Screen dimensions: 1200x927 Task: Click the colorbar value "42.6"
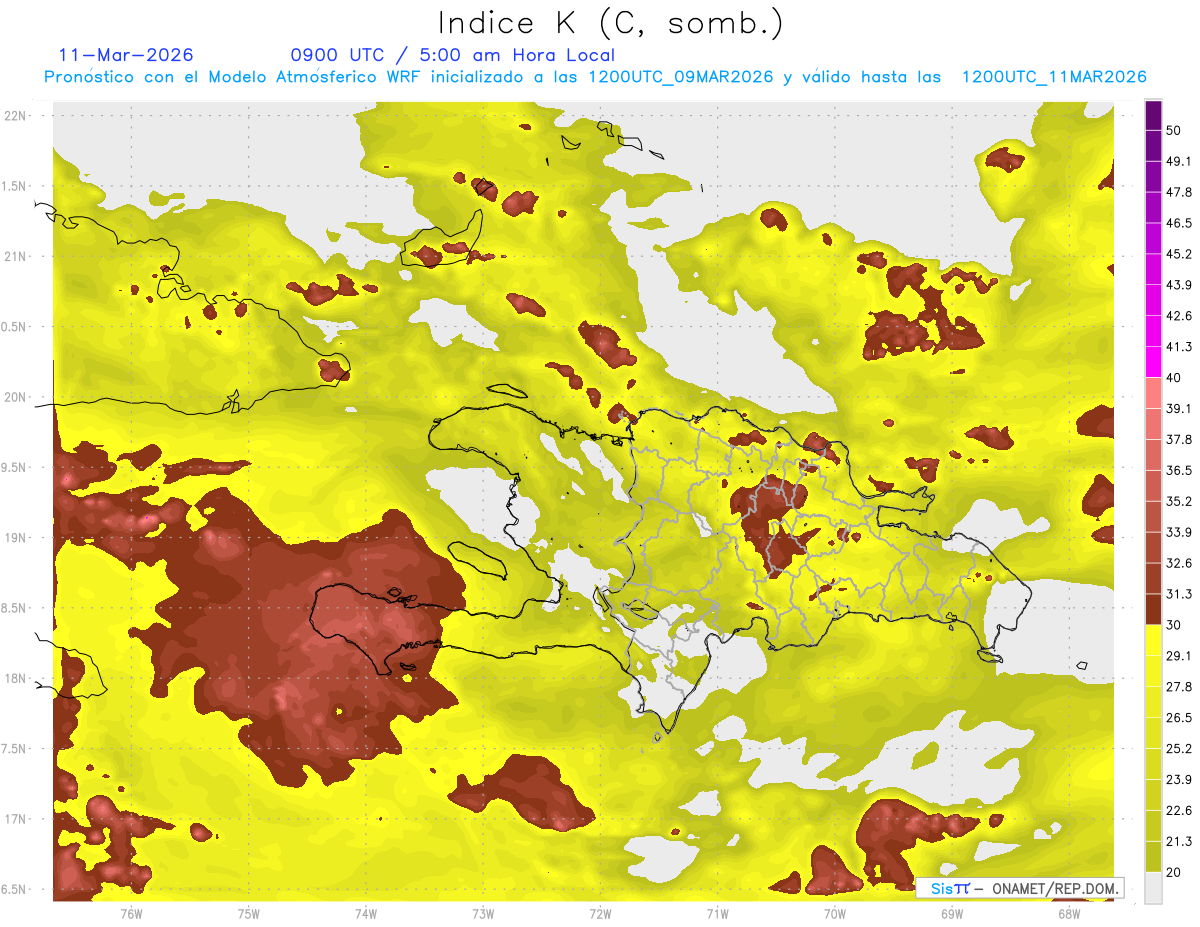click(x=1178, y=316)
